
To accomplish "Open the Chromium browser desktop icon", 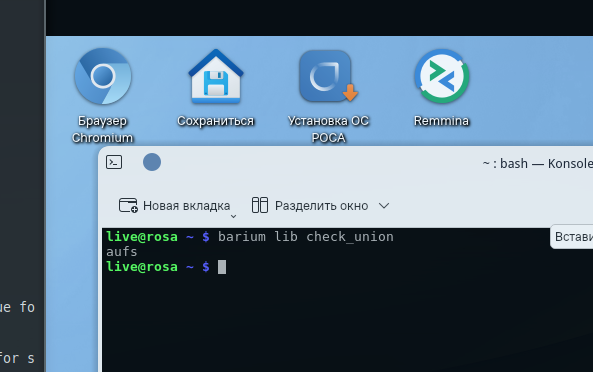I will click(103, 77).
